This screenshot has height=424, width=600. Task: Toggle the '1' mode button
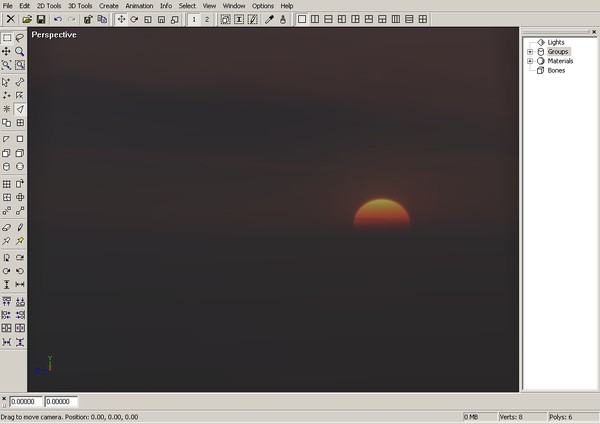[194, 19]
